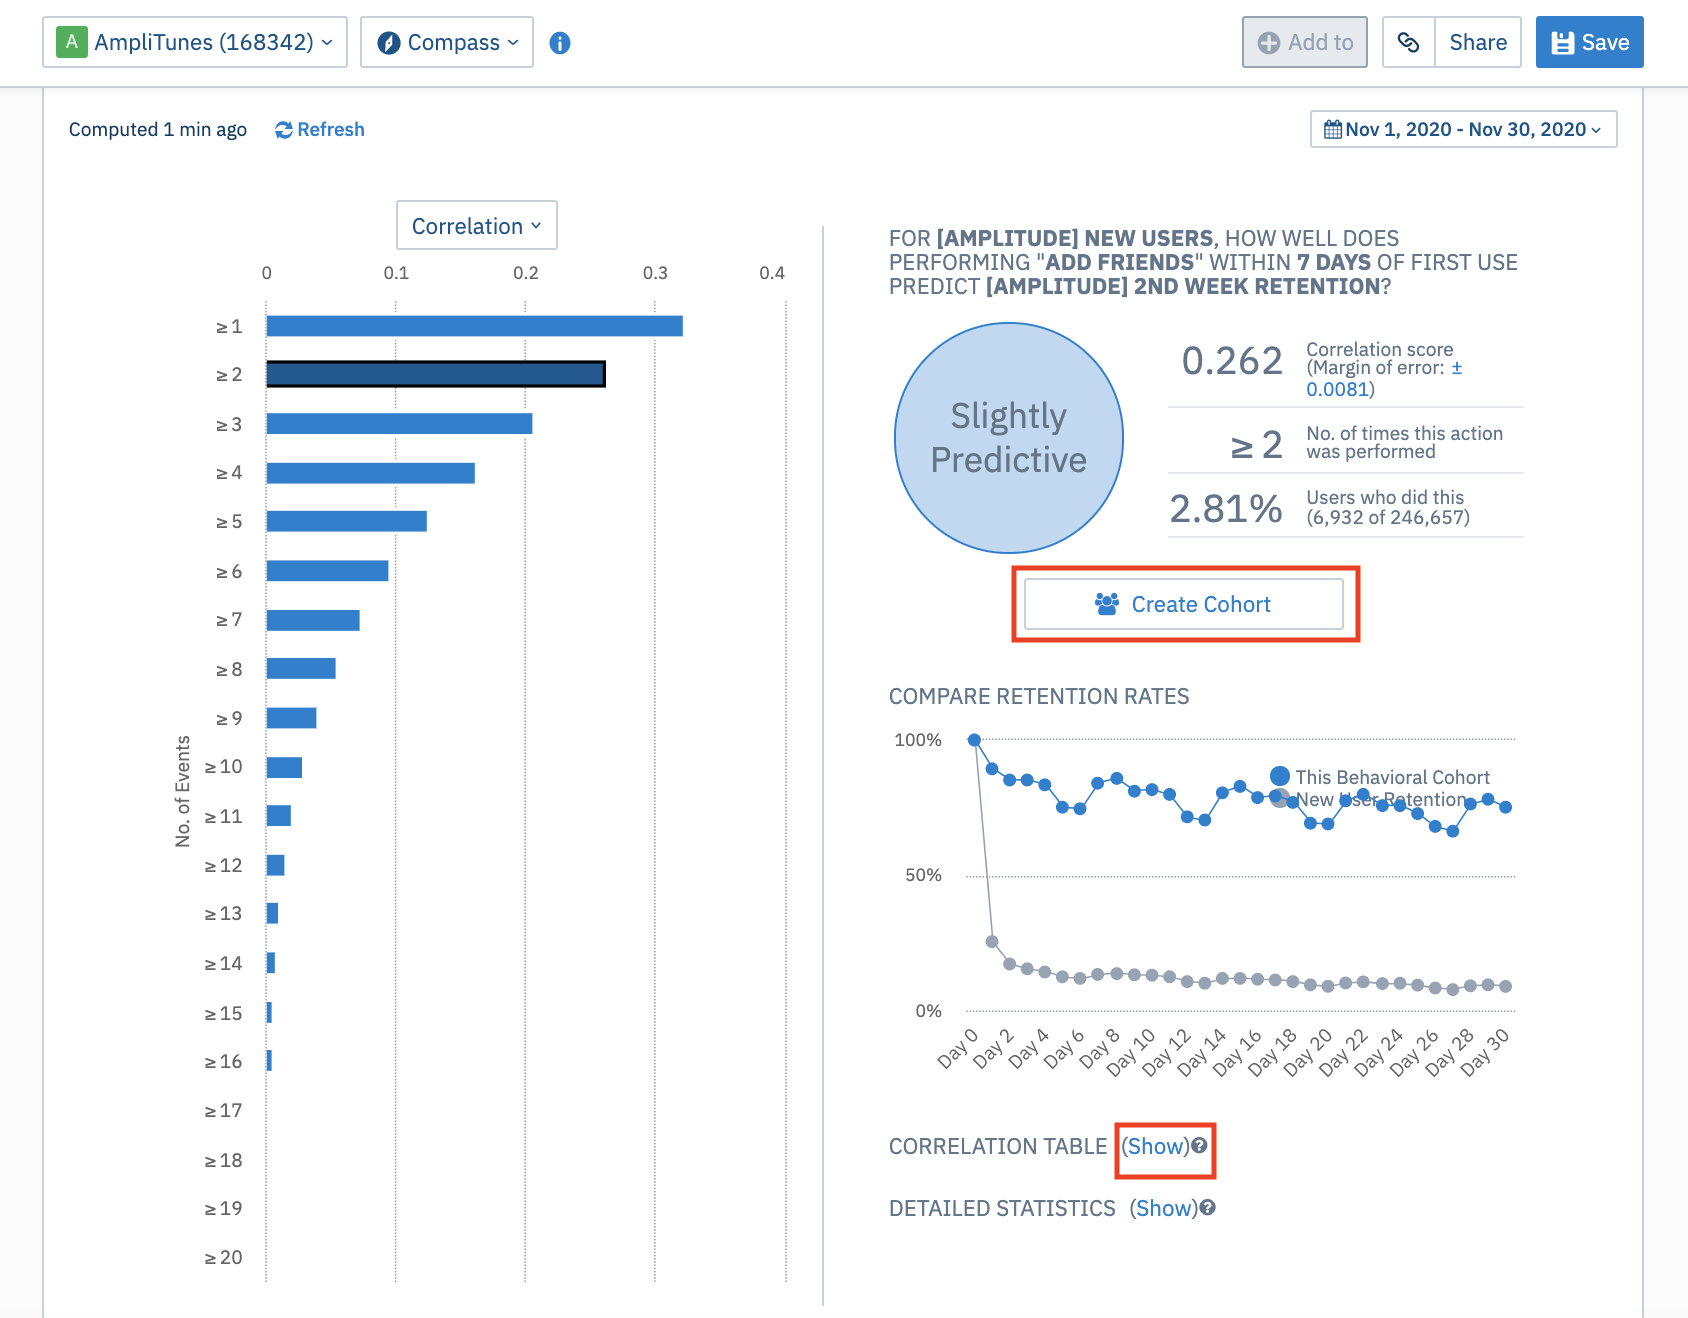This screenshot has height=1318, width=1688.
Task: Select the ≥ 3 correlation bar
Action: pyautogui.click(x=399, y=424)
